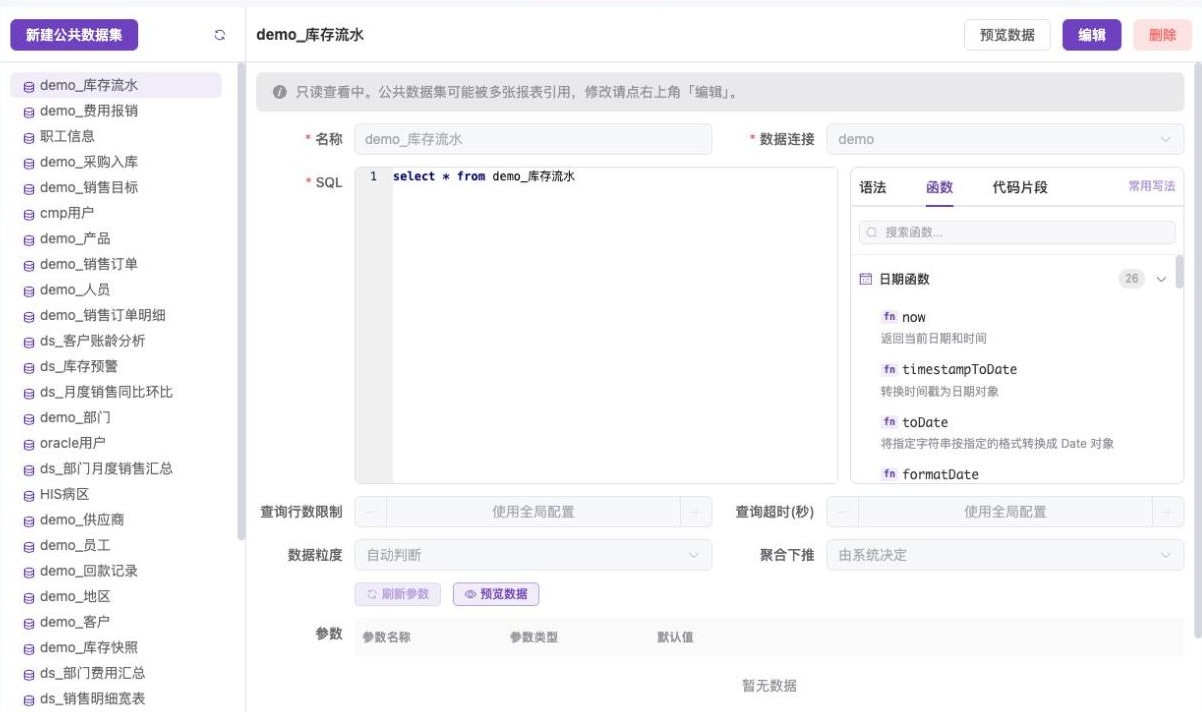
Task: Switch to the 语法 tab
Action: tap(873, 187)
